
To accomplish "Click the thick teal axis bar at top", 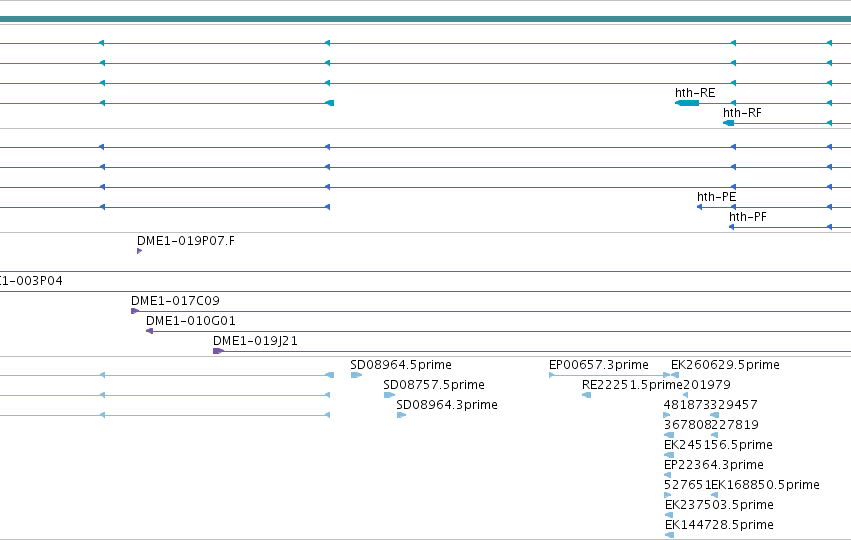I will tap(426, 20).
